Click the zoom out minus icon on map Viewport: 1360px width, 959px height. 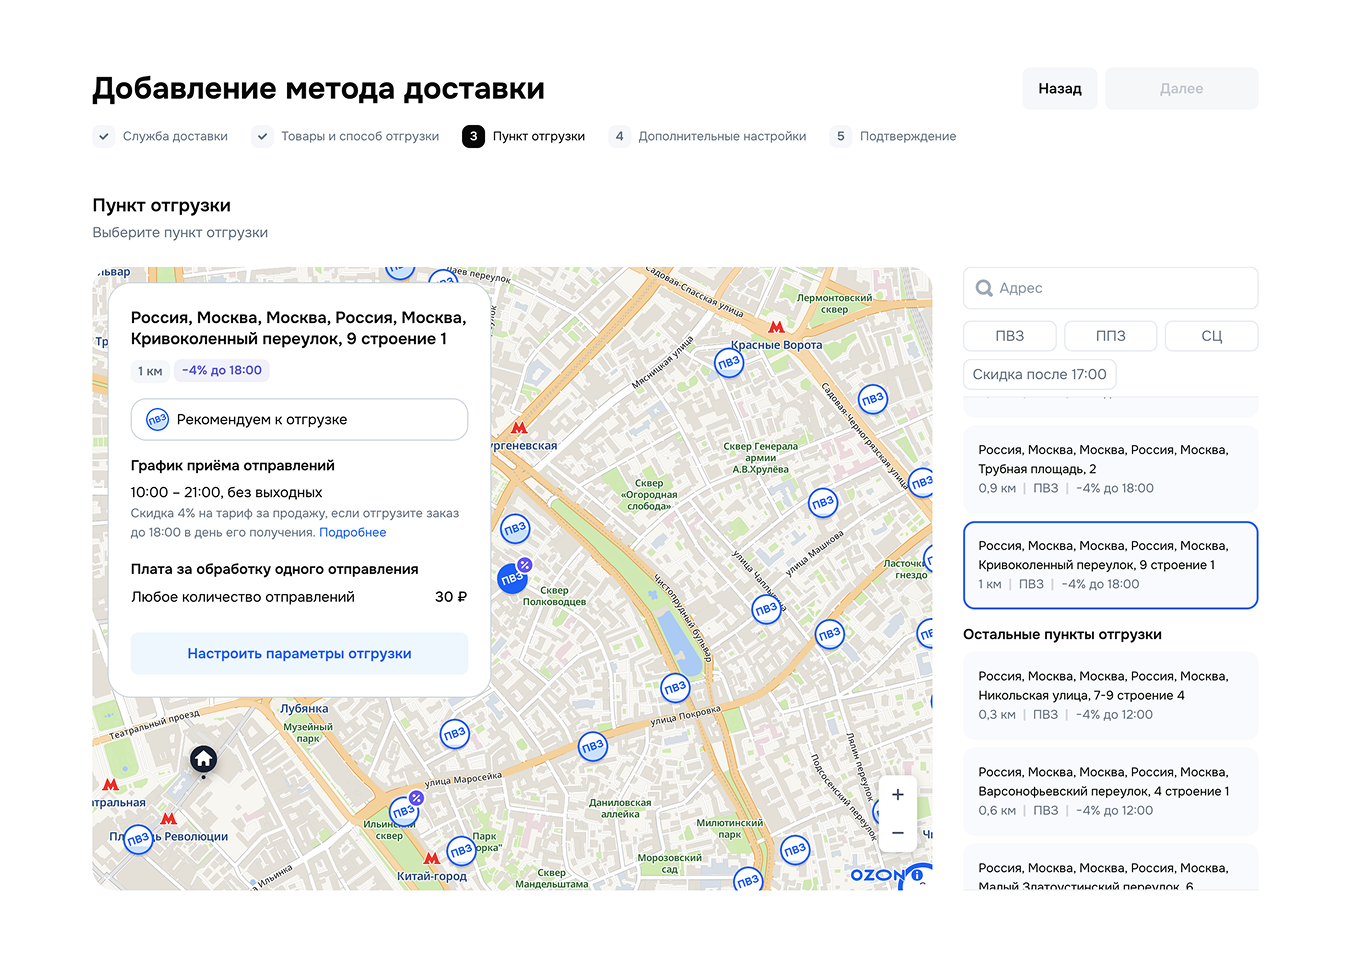click(897, 832)
